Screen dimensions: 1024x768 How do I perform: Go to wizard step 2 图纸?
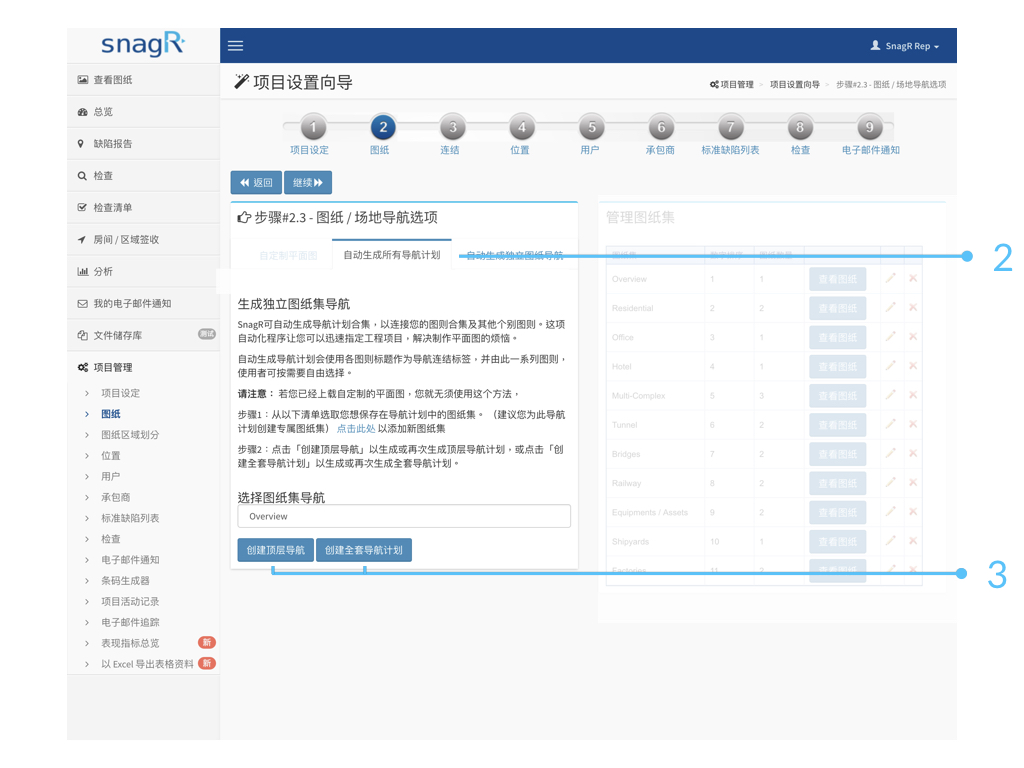(383, 127)
